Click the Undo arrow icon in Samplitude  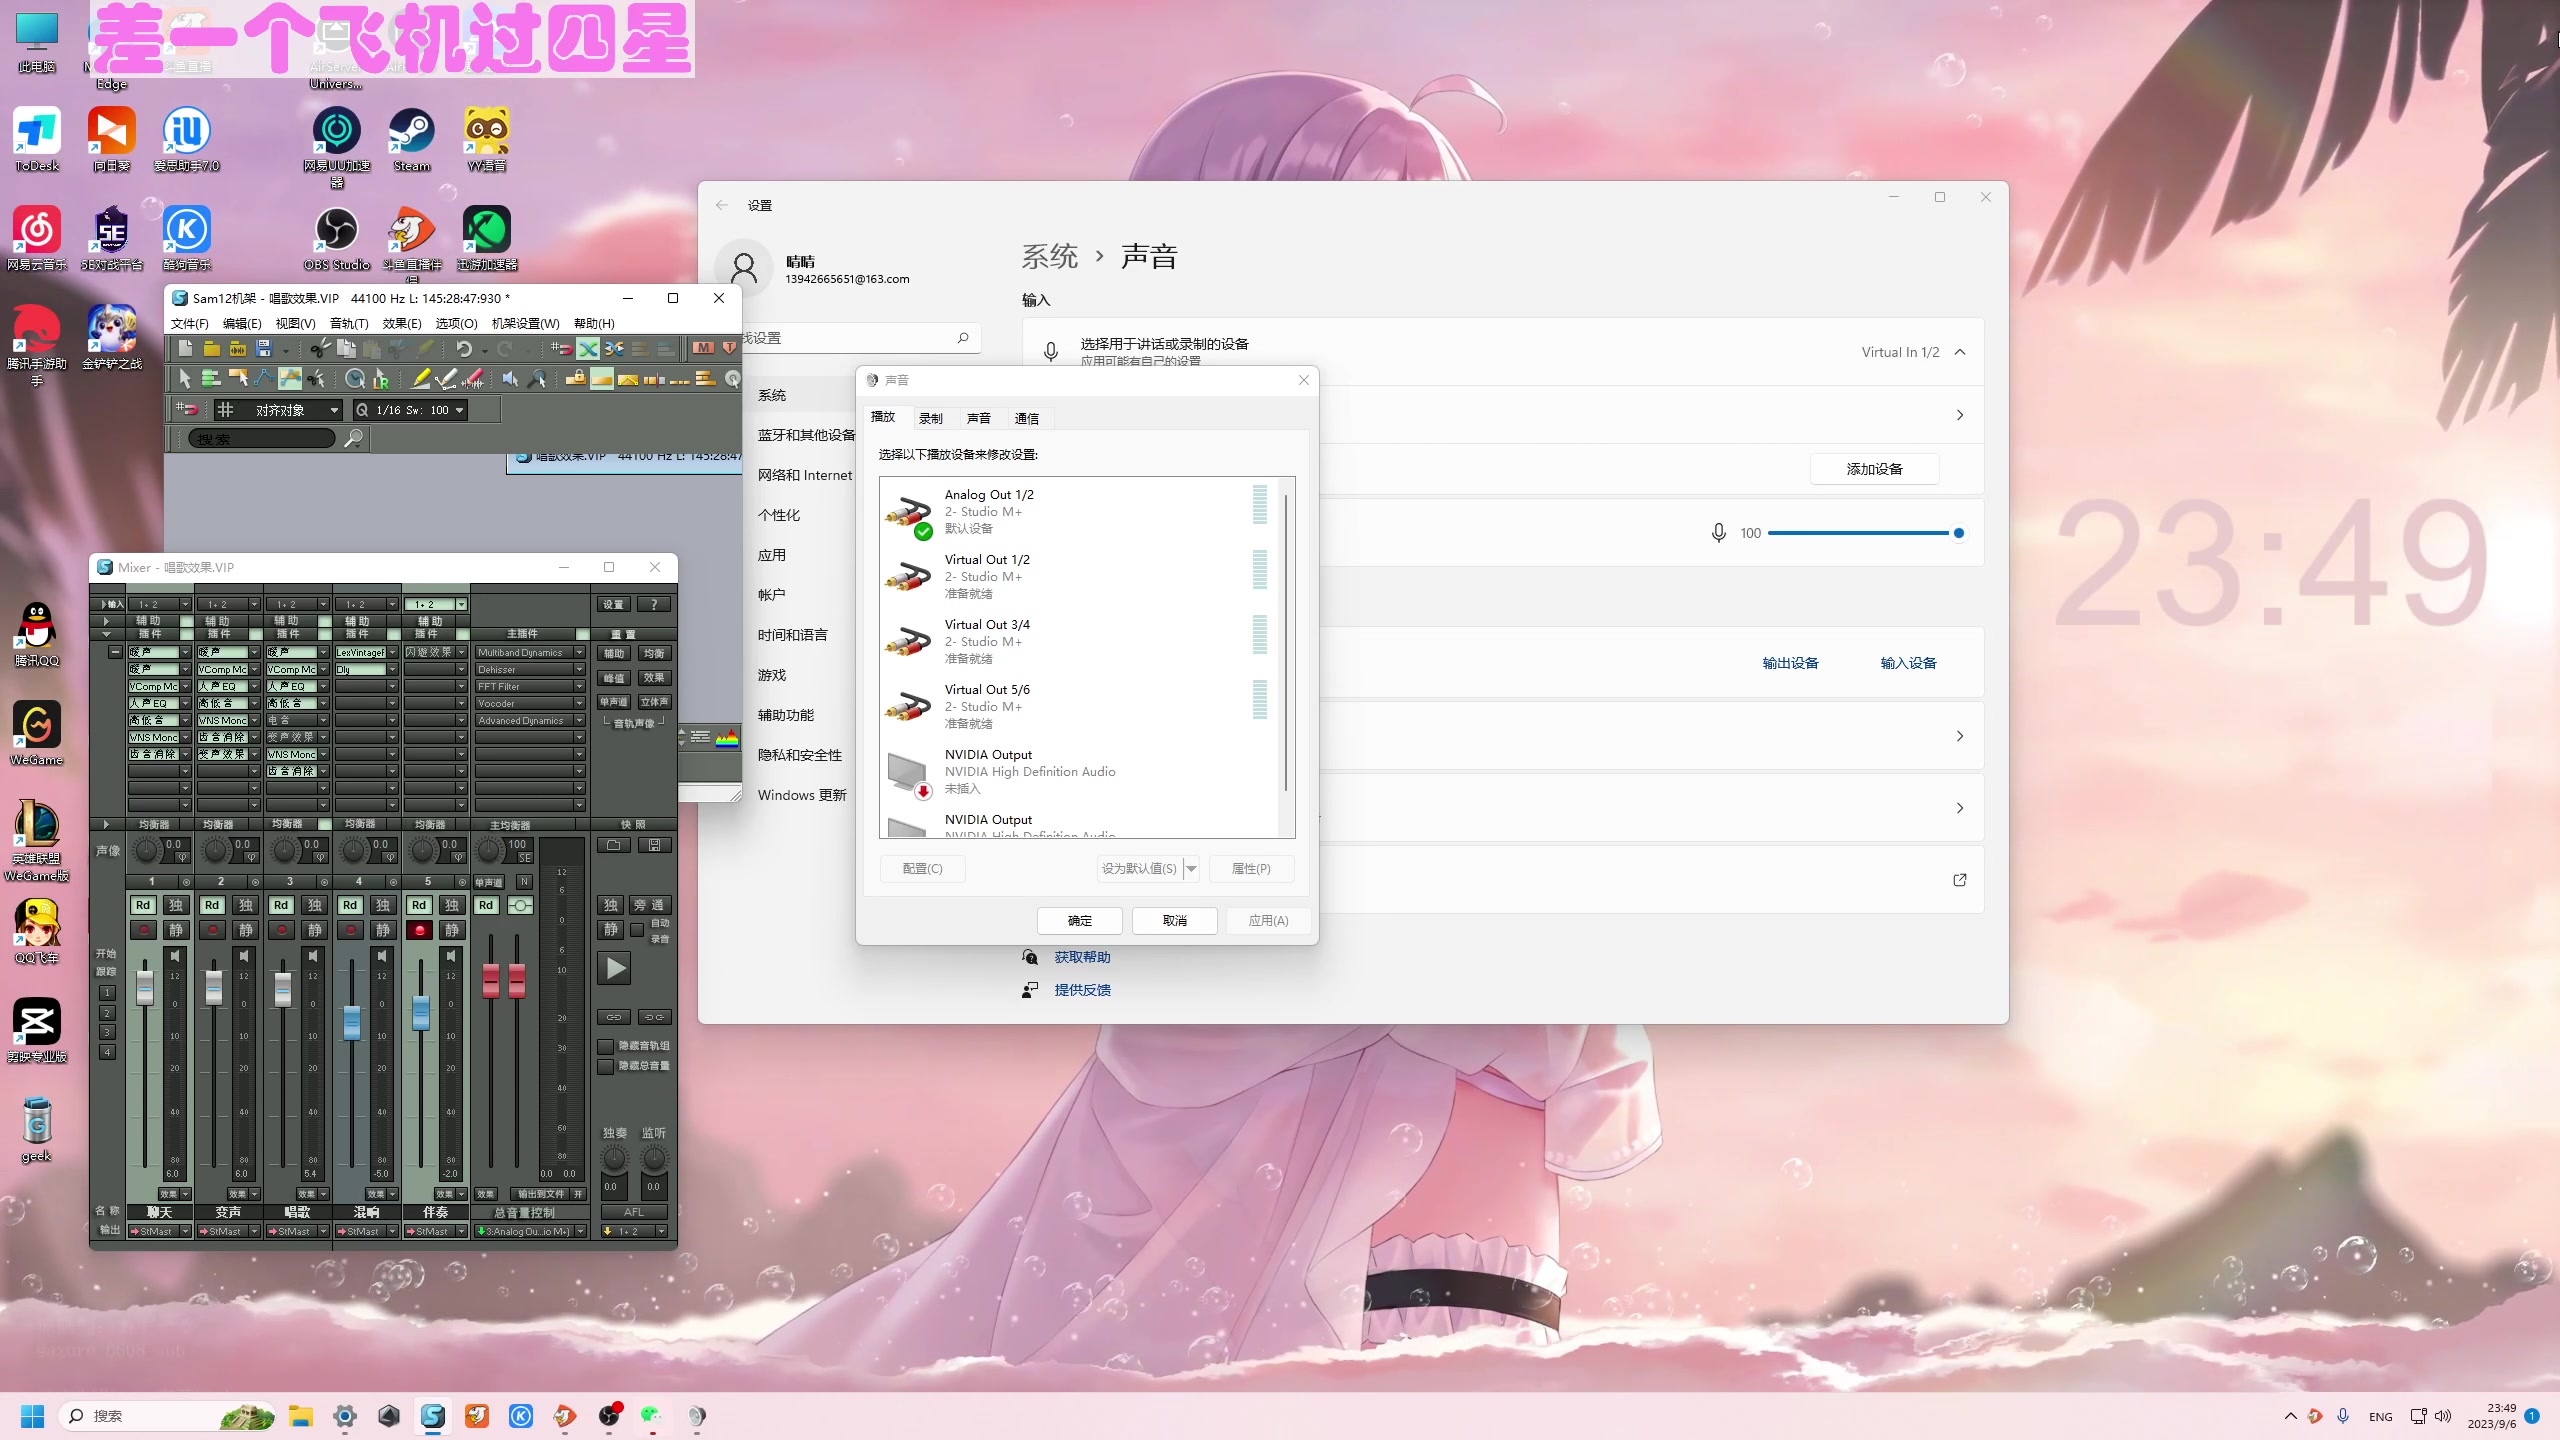pyautogui.click(x=463, y=348)
